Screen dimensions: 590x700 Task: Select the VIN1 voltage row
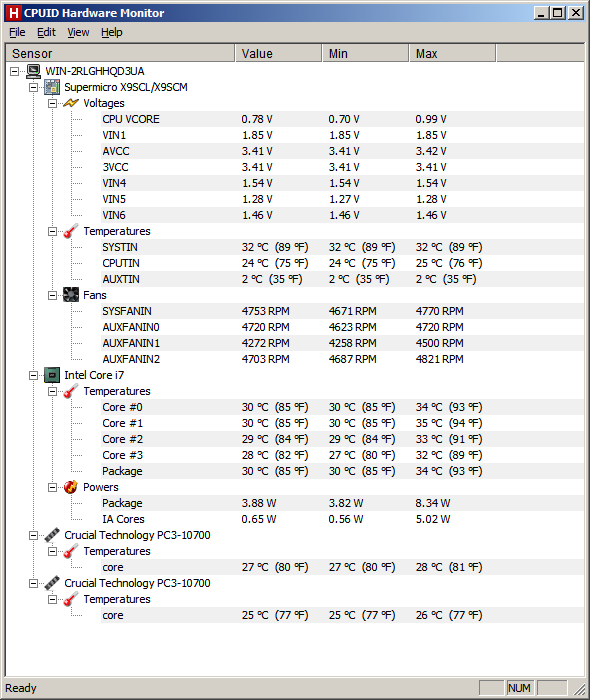[342, 135]
